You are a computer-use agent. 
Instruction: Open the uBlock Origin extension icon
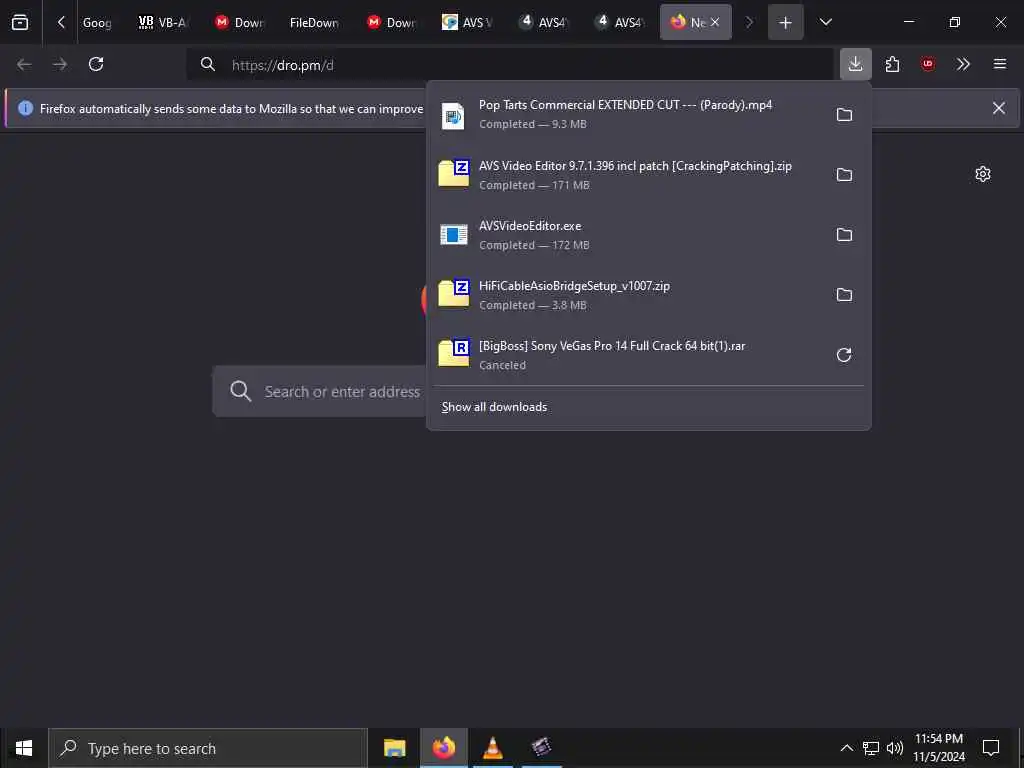[928, 64]
